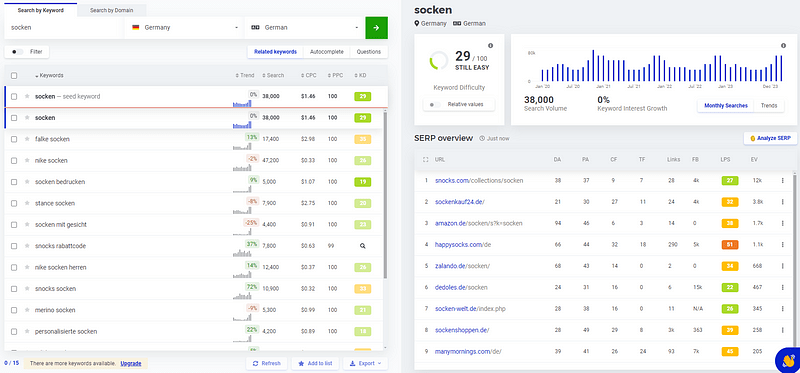The image size is (800, 373).
Task: Open the chat widget icon
Action: pyautogui.click(x=787, y=360)
